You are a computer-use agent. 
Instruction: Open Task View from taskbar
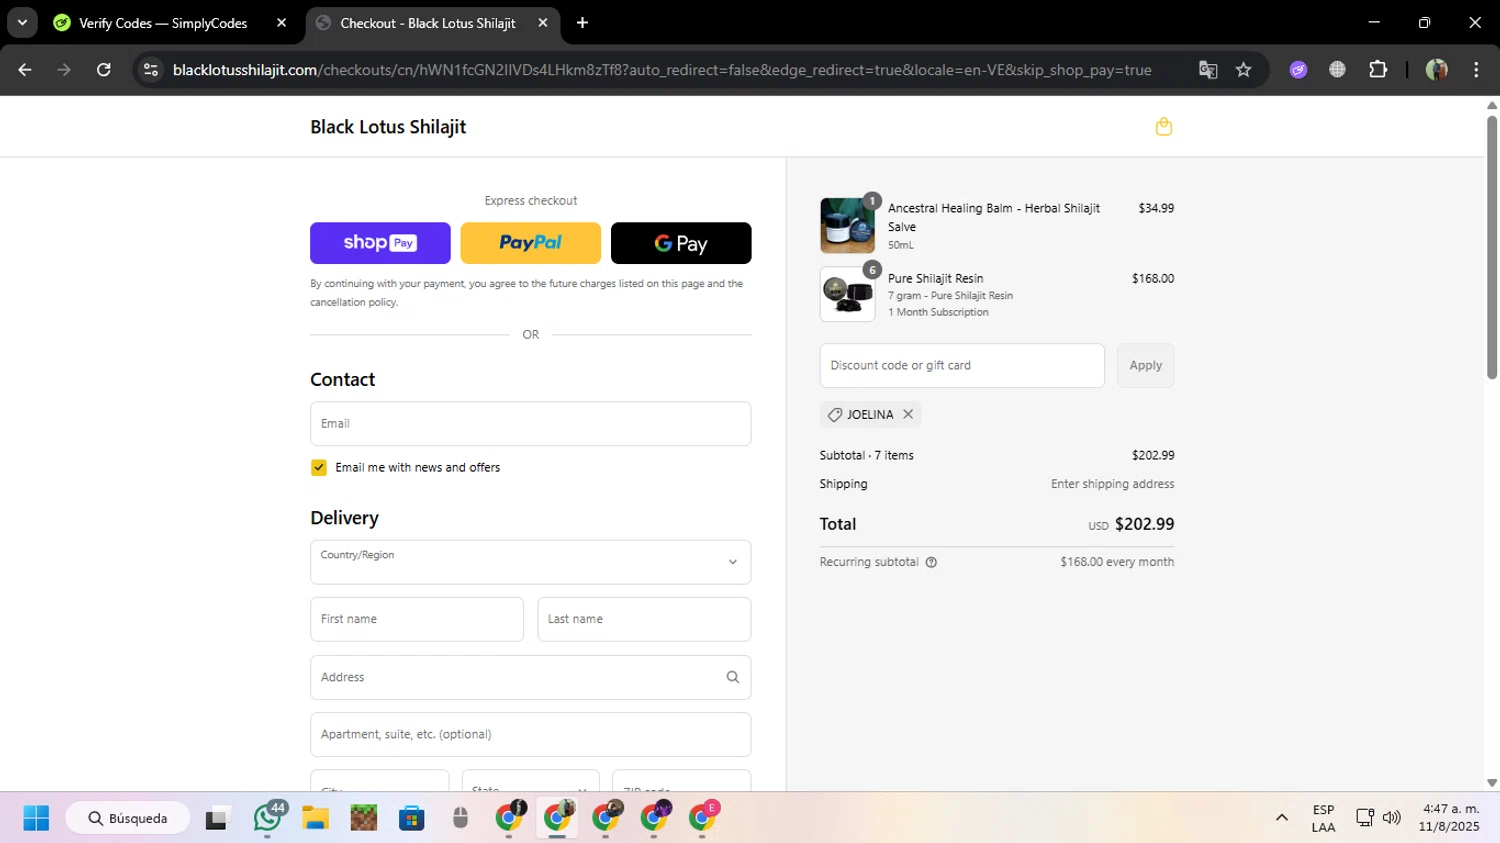[x=217, y=818]
